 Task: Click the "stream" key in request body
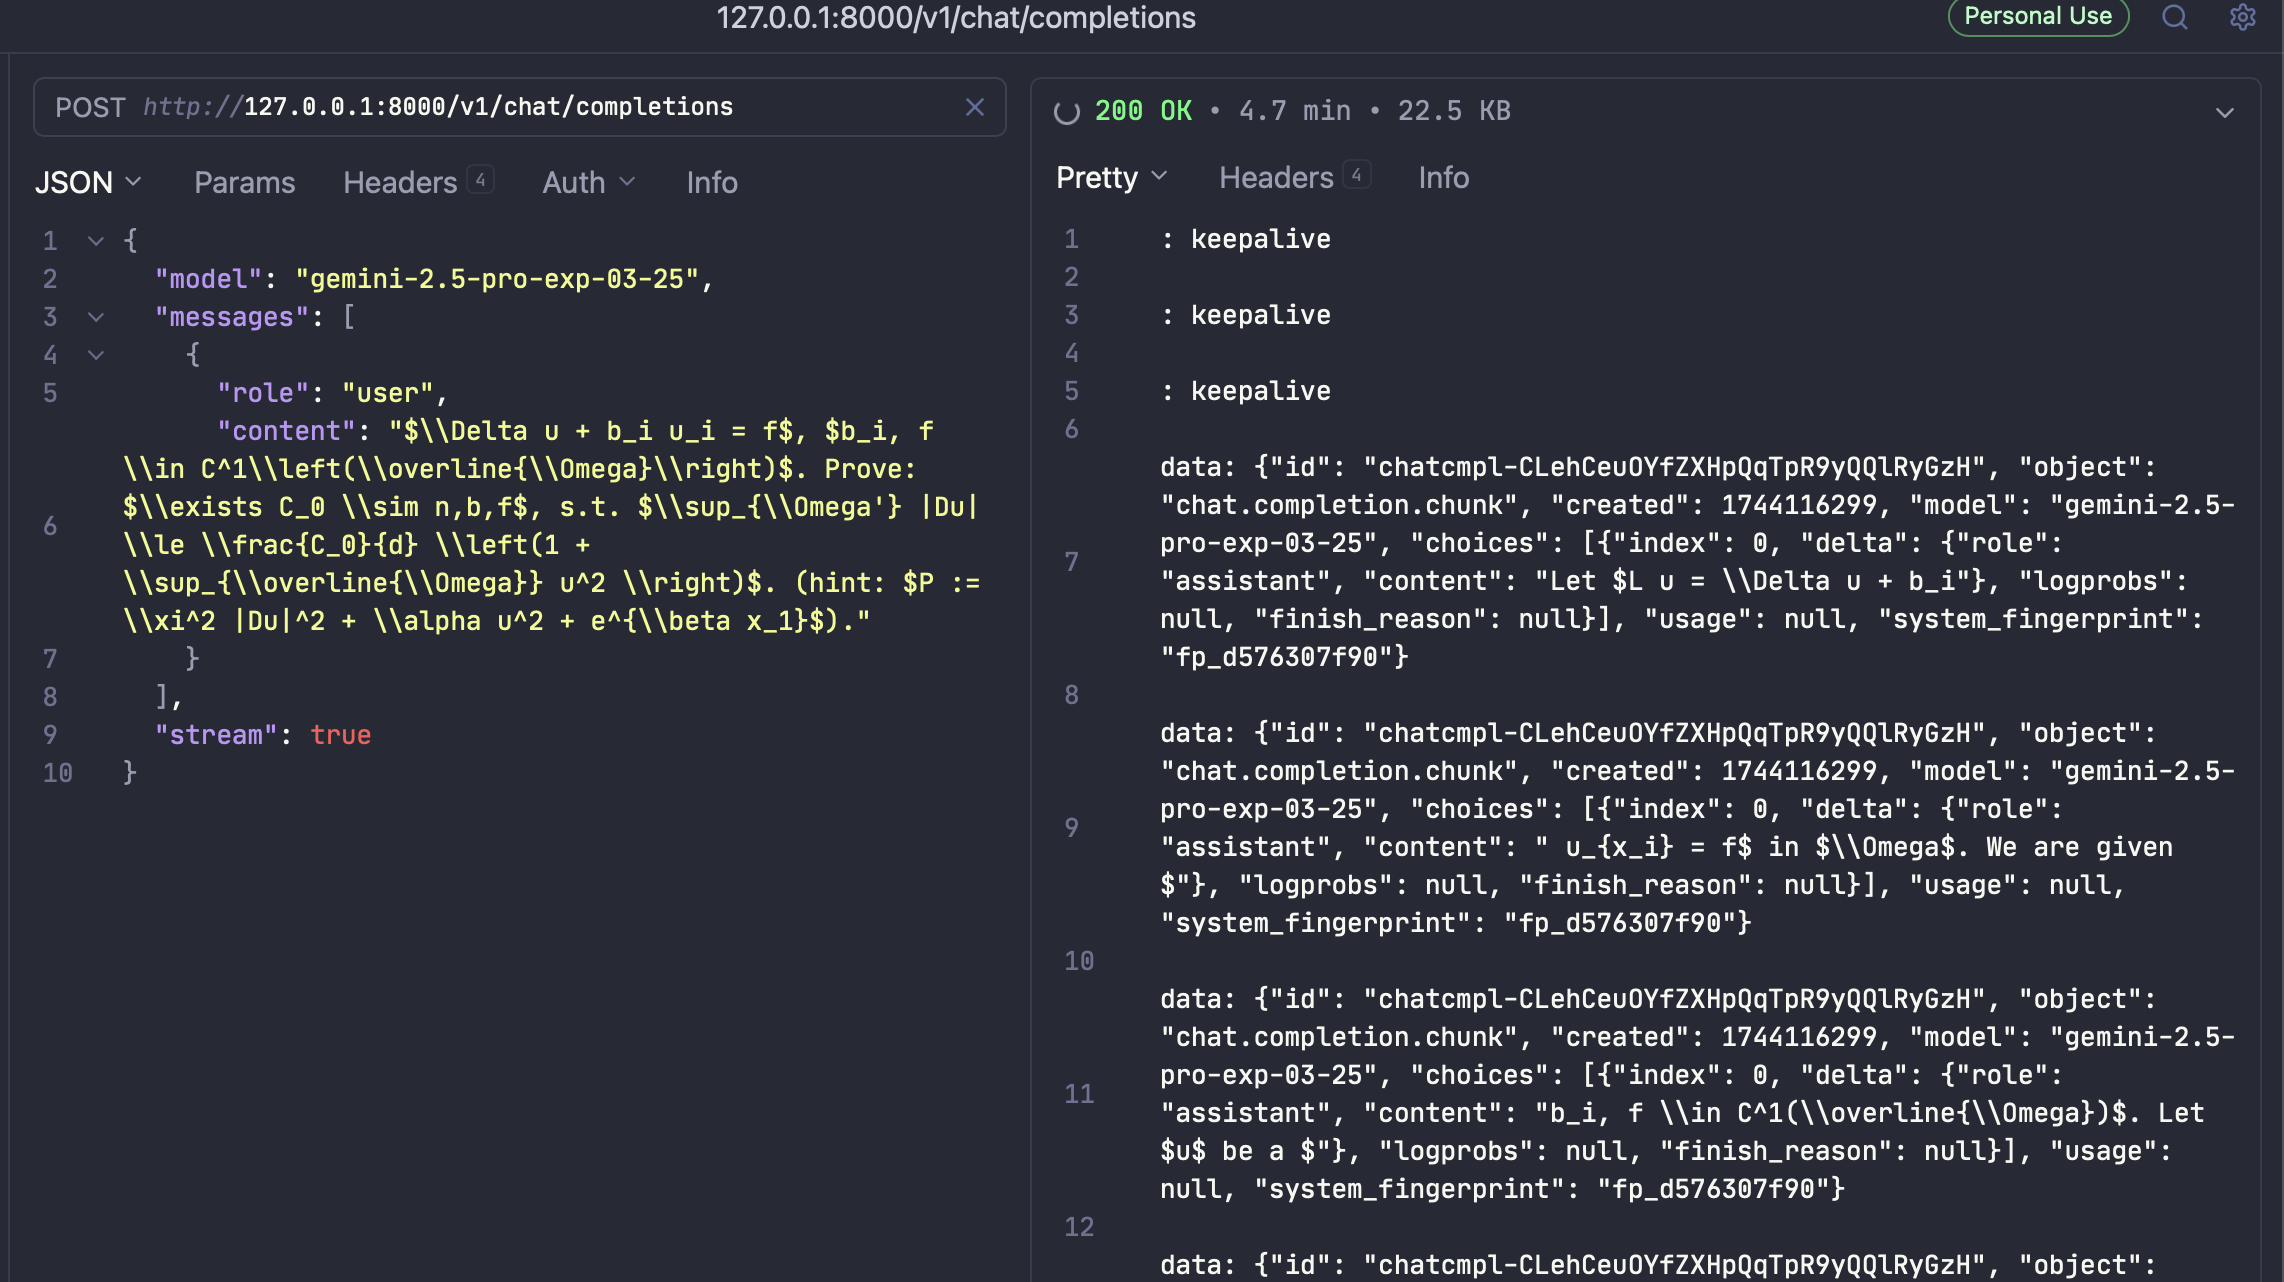215,735
